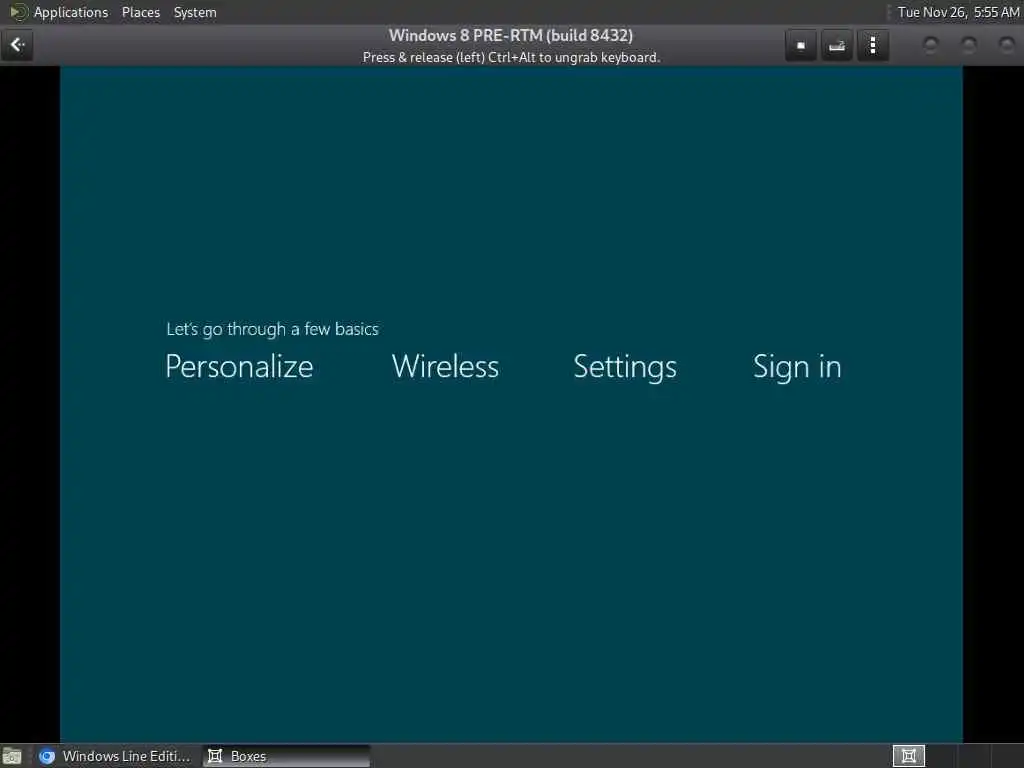This screenshot has height=768, width=1024.
Task: Select the Settings step heading
Action: [625, 367]
